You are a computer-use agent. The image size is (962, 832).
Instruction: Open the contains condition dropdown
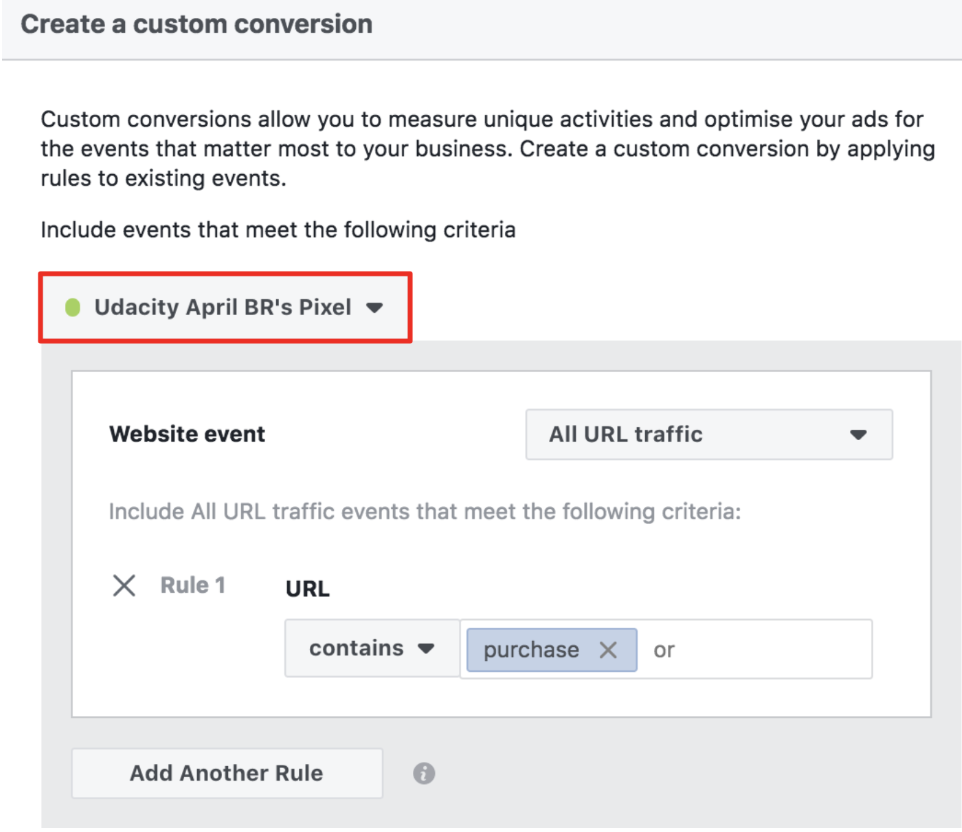371,648
